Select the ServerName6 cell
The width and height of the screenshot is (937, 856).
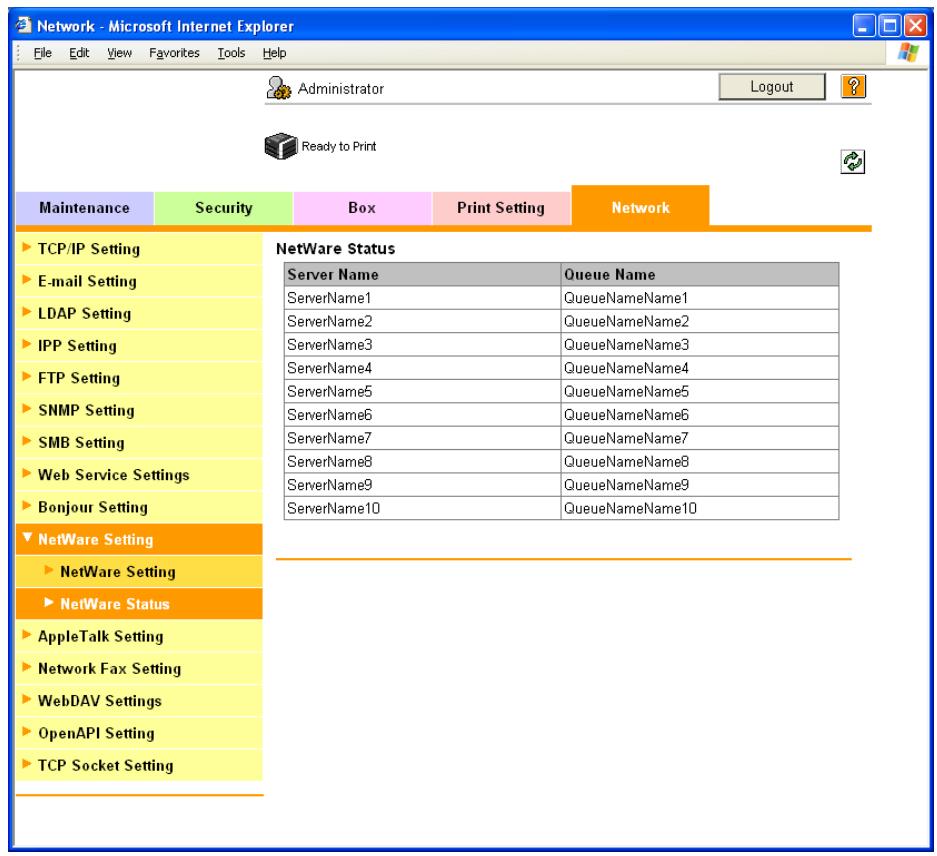pos(422,414)
